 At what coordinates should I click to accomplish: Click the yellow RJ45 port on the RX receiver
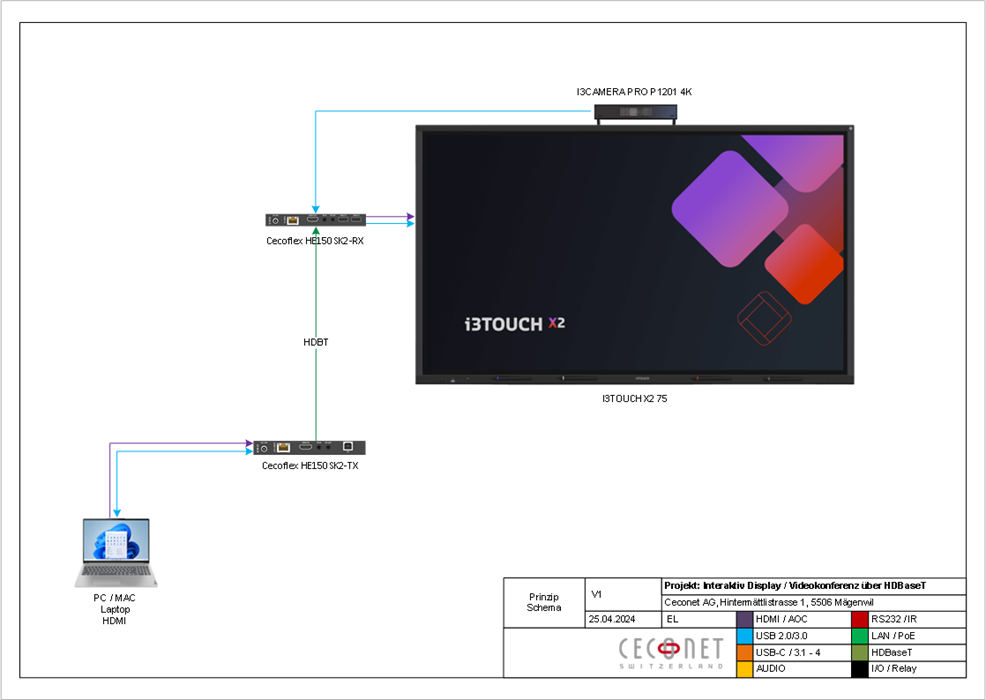[x=292, y=220]
